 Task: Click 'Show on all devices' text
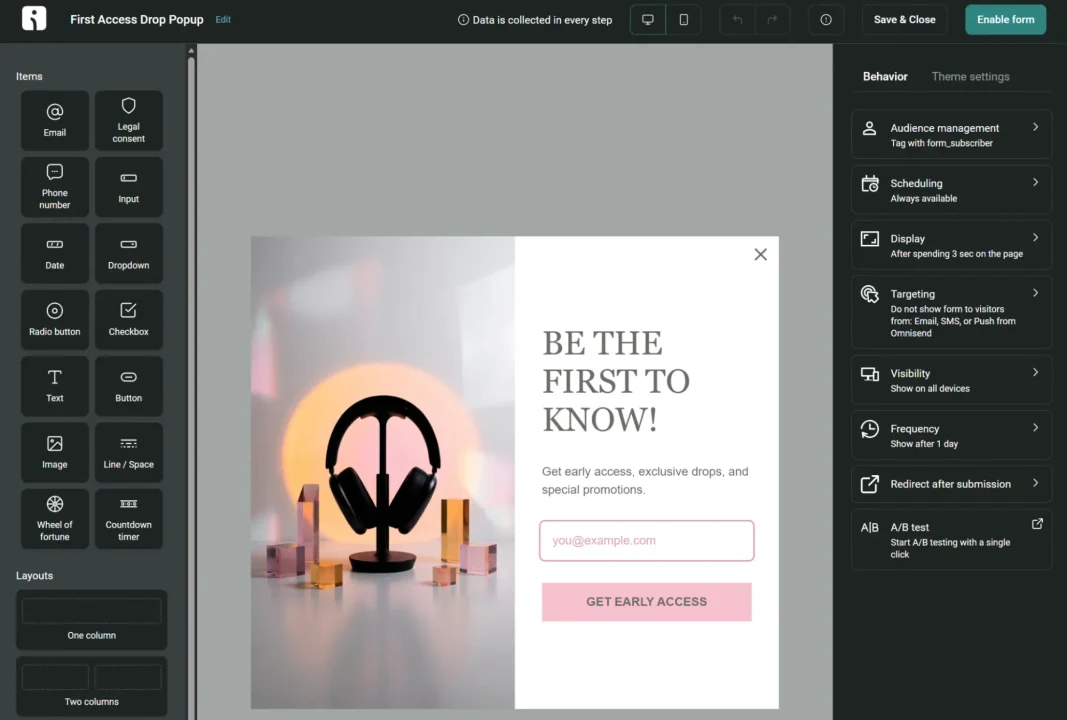(930, 389)
